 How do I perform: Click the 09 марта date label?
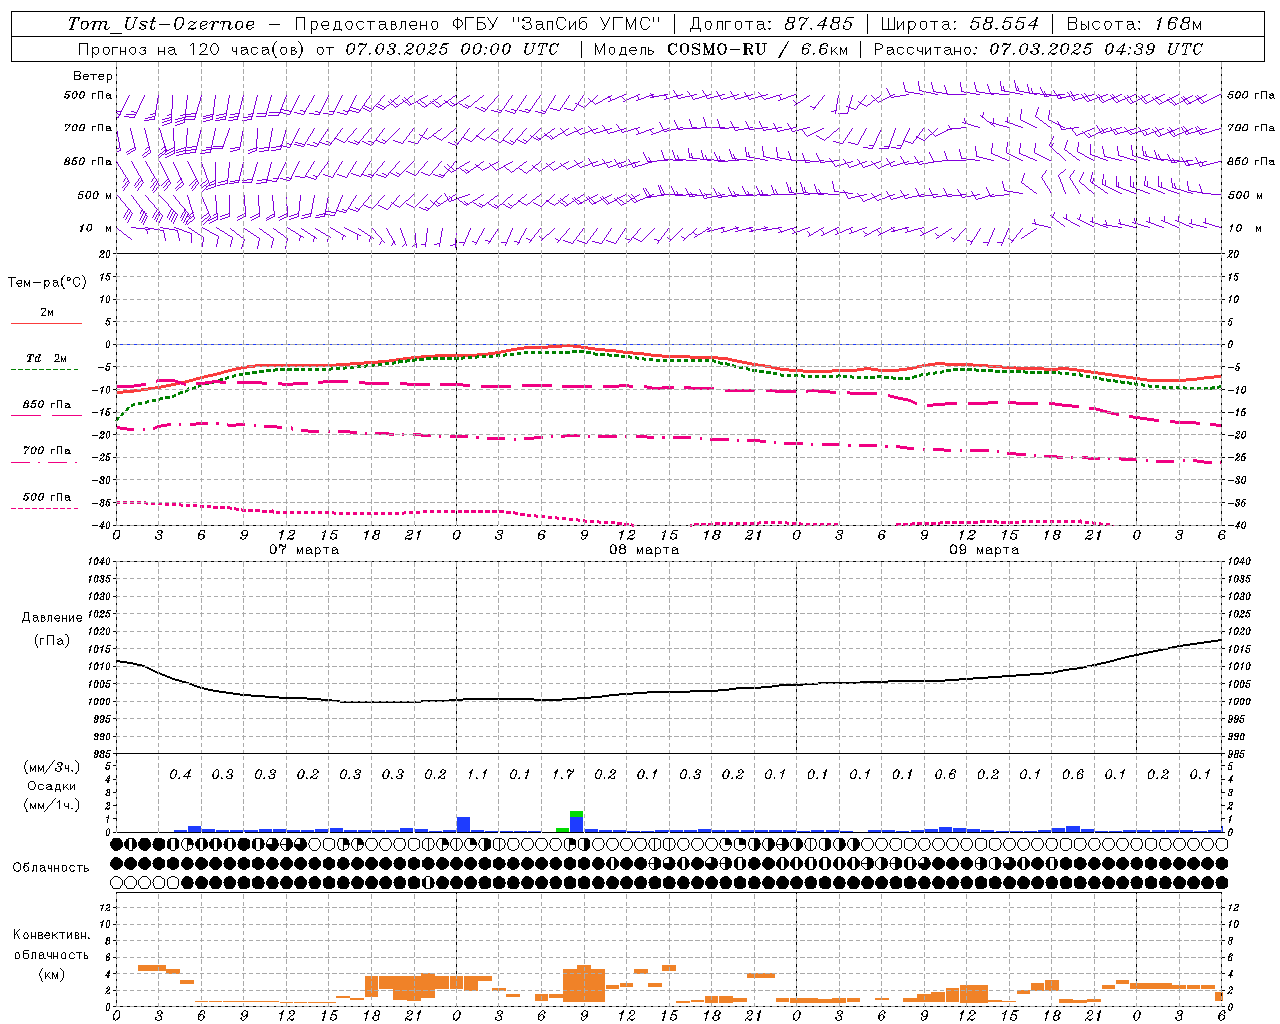point(984,550)
